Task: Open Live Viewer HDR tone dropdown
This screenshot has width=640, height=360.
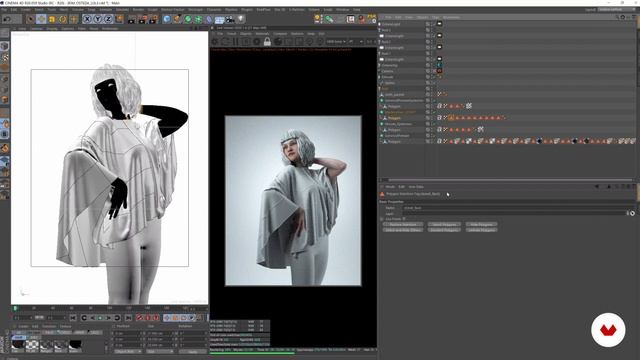Action: click(336, 42)
